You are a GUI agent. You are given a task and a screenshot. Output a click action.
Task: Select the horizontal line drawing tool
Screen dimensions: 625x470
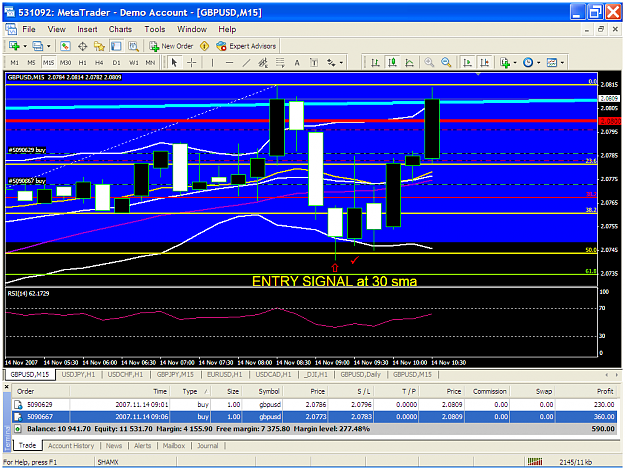[229, 63]
